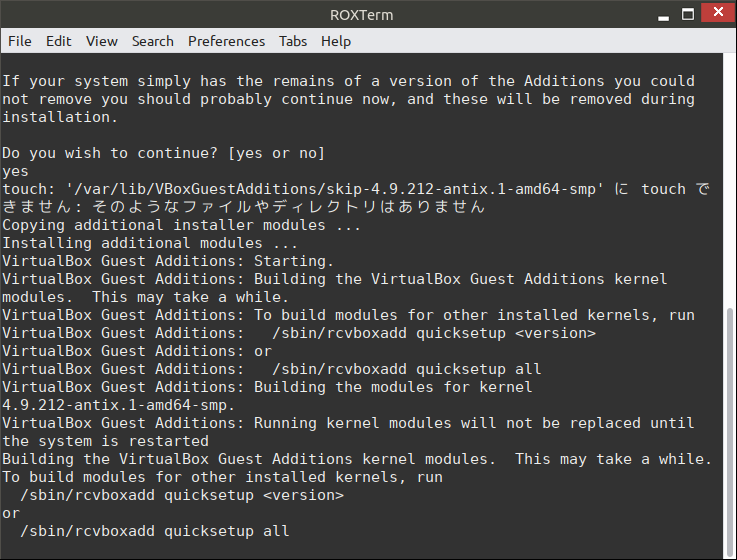The width and height of the screenshot is (737, 560).
Task: Click the last '/sbin/rcvboxadd quicksetup all' line
Action: click(x=155, y=531)
